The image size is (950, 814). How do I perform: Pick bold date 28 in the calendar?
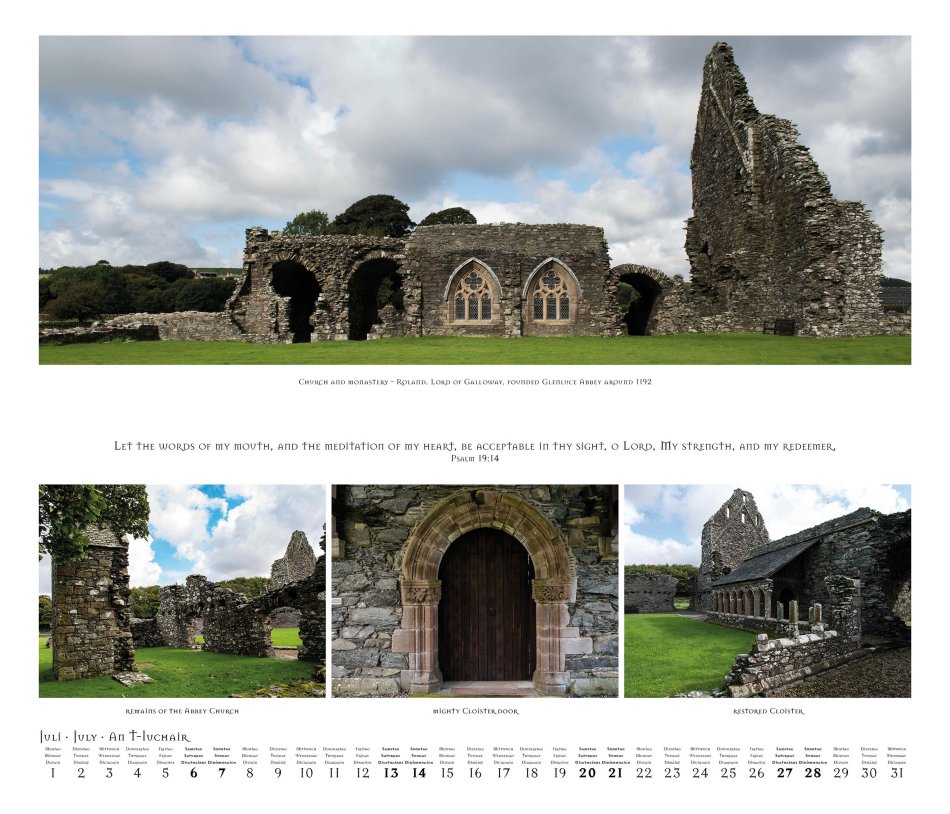pyautogui.click(x=813, y=773)
